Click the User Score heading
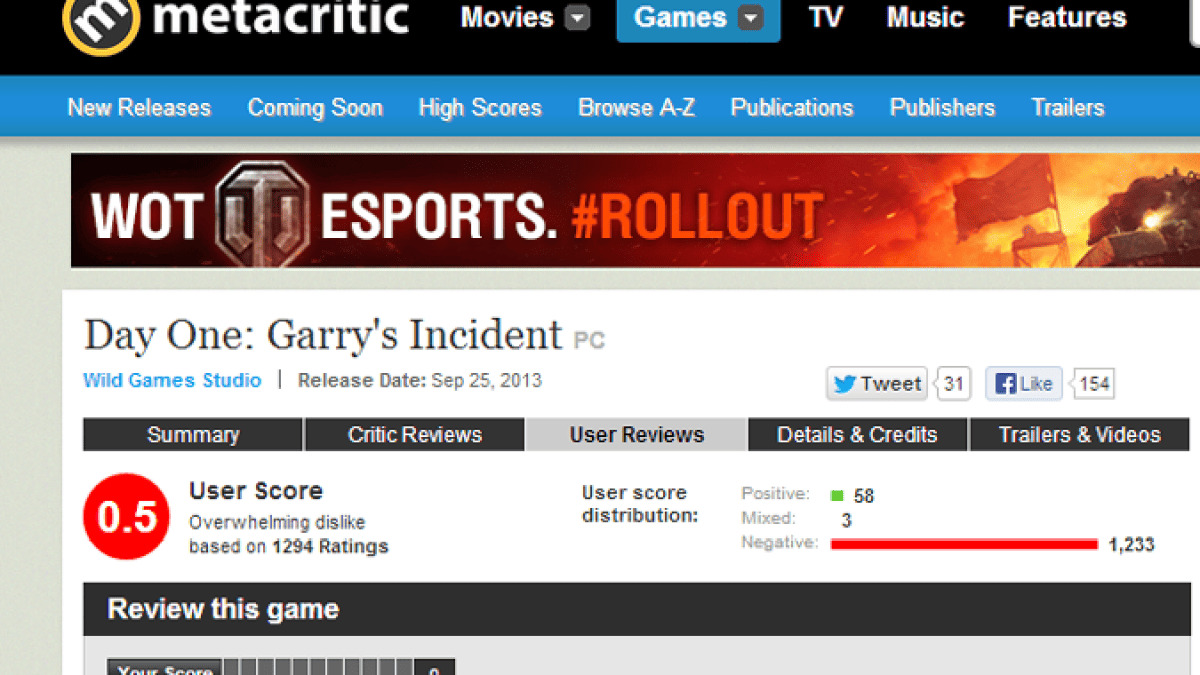The height and width of the screenshot is (675, 1200). [x=256, y=491]
